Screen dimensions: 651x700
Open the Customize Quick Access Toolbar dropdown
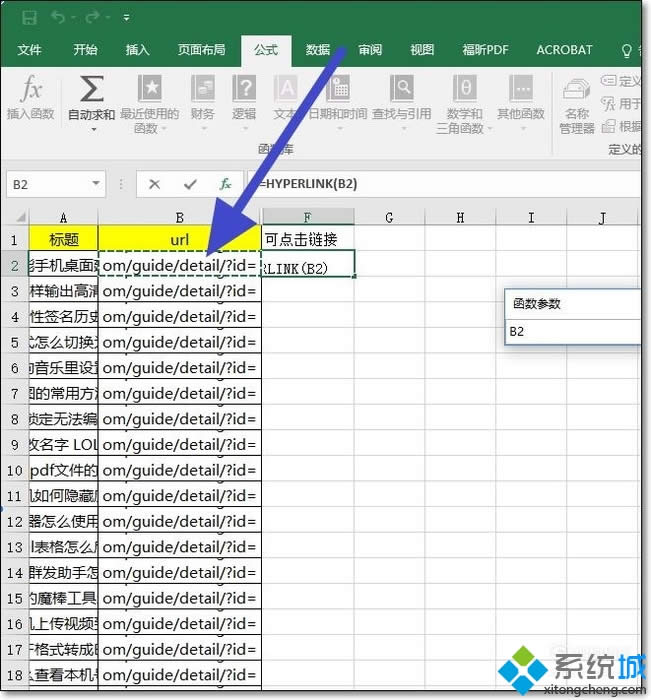point(126,18)
